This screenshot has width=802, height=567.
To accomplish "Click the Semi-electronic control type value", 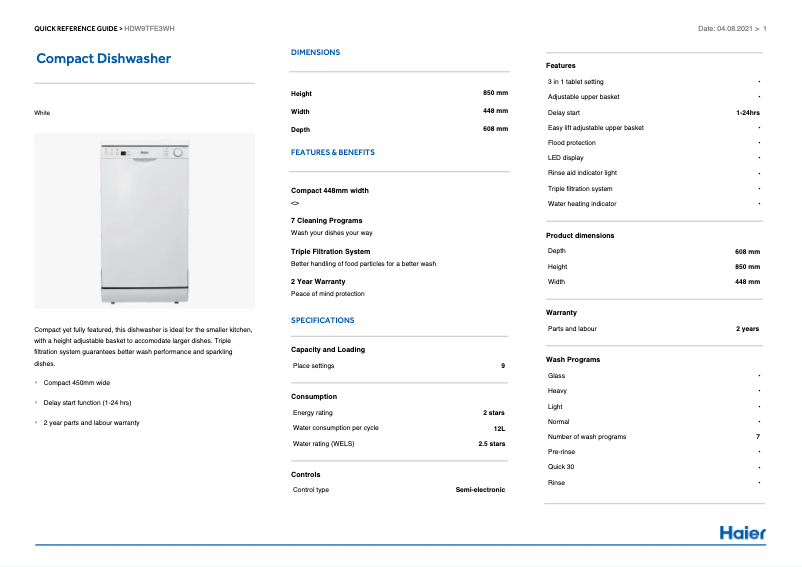I will pyautogui.click(x=480, y=489).
